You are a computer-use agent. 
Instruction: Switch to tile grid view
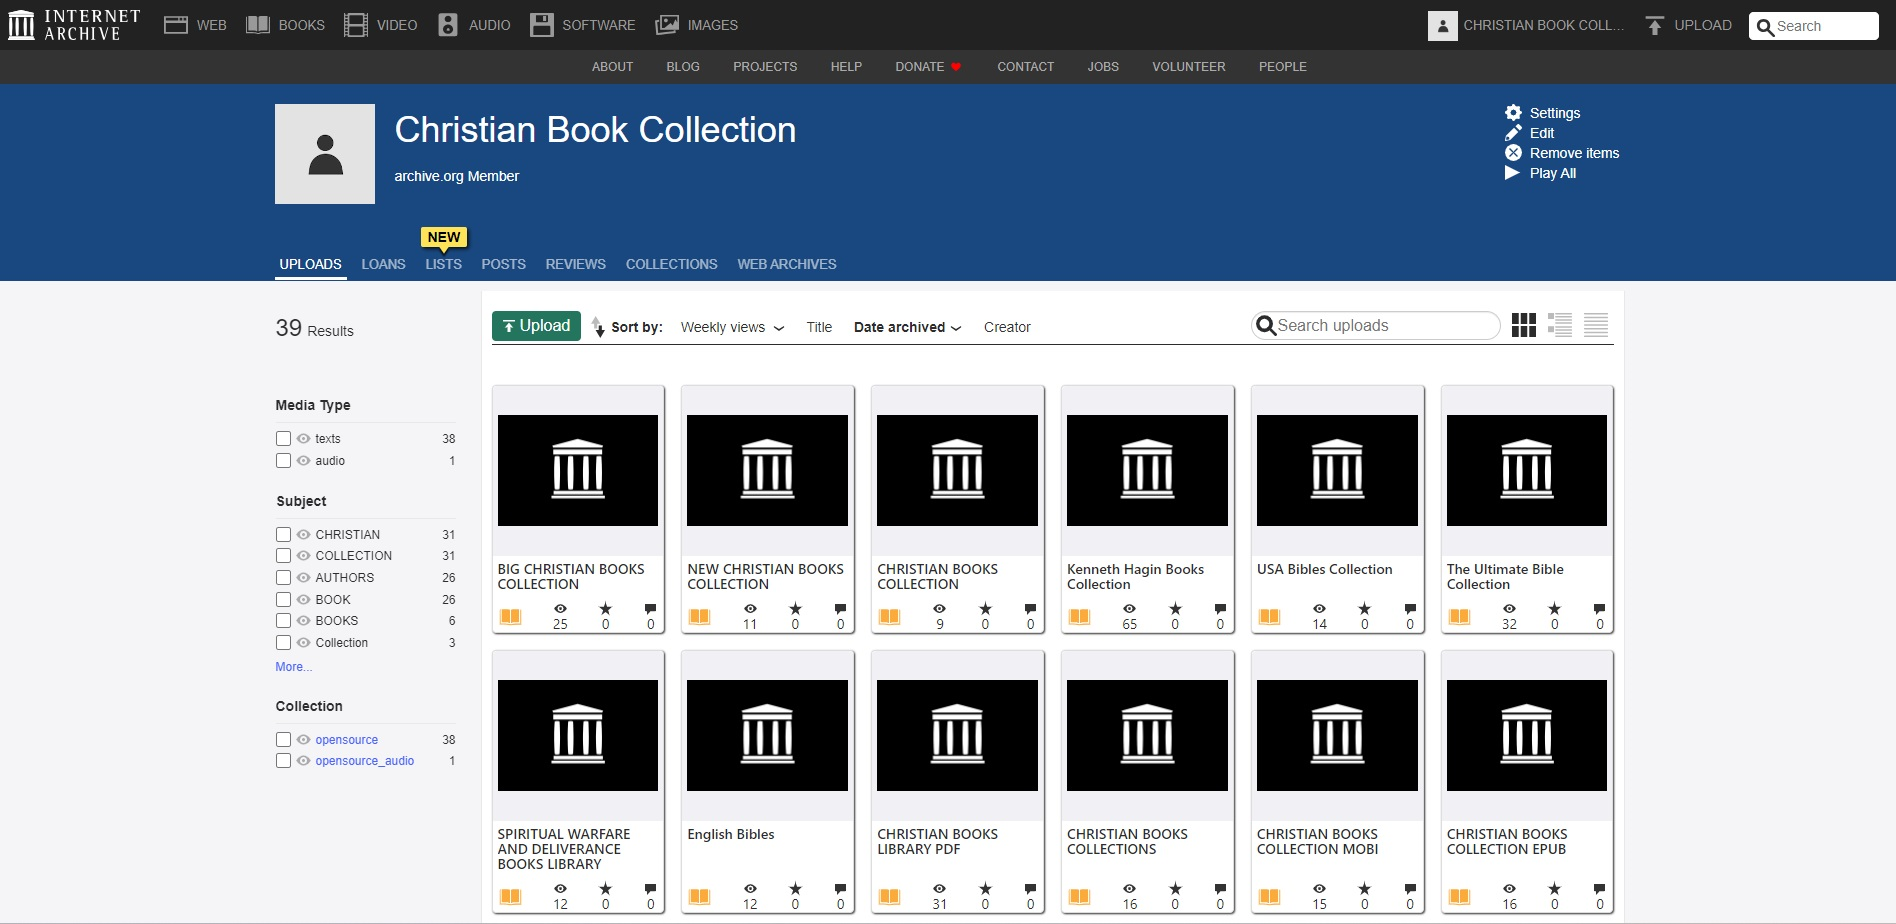[1524, 325]
